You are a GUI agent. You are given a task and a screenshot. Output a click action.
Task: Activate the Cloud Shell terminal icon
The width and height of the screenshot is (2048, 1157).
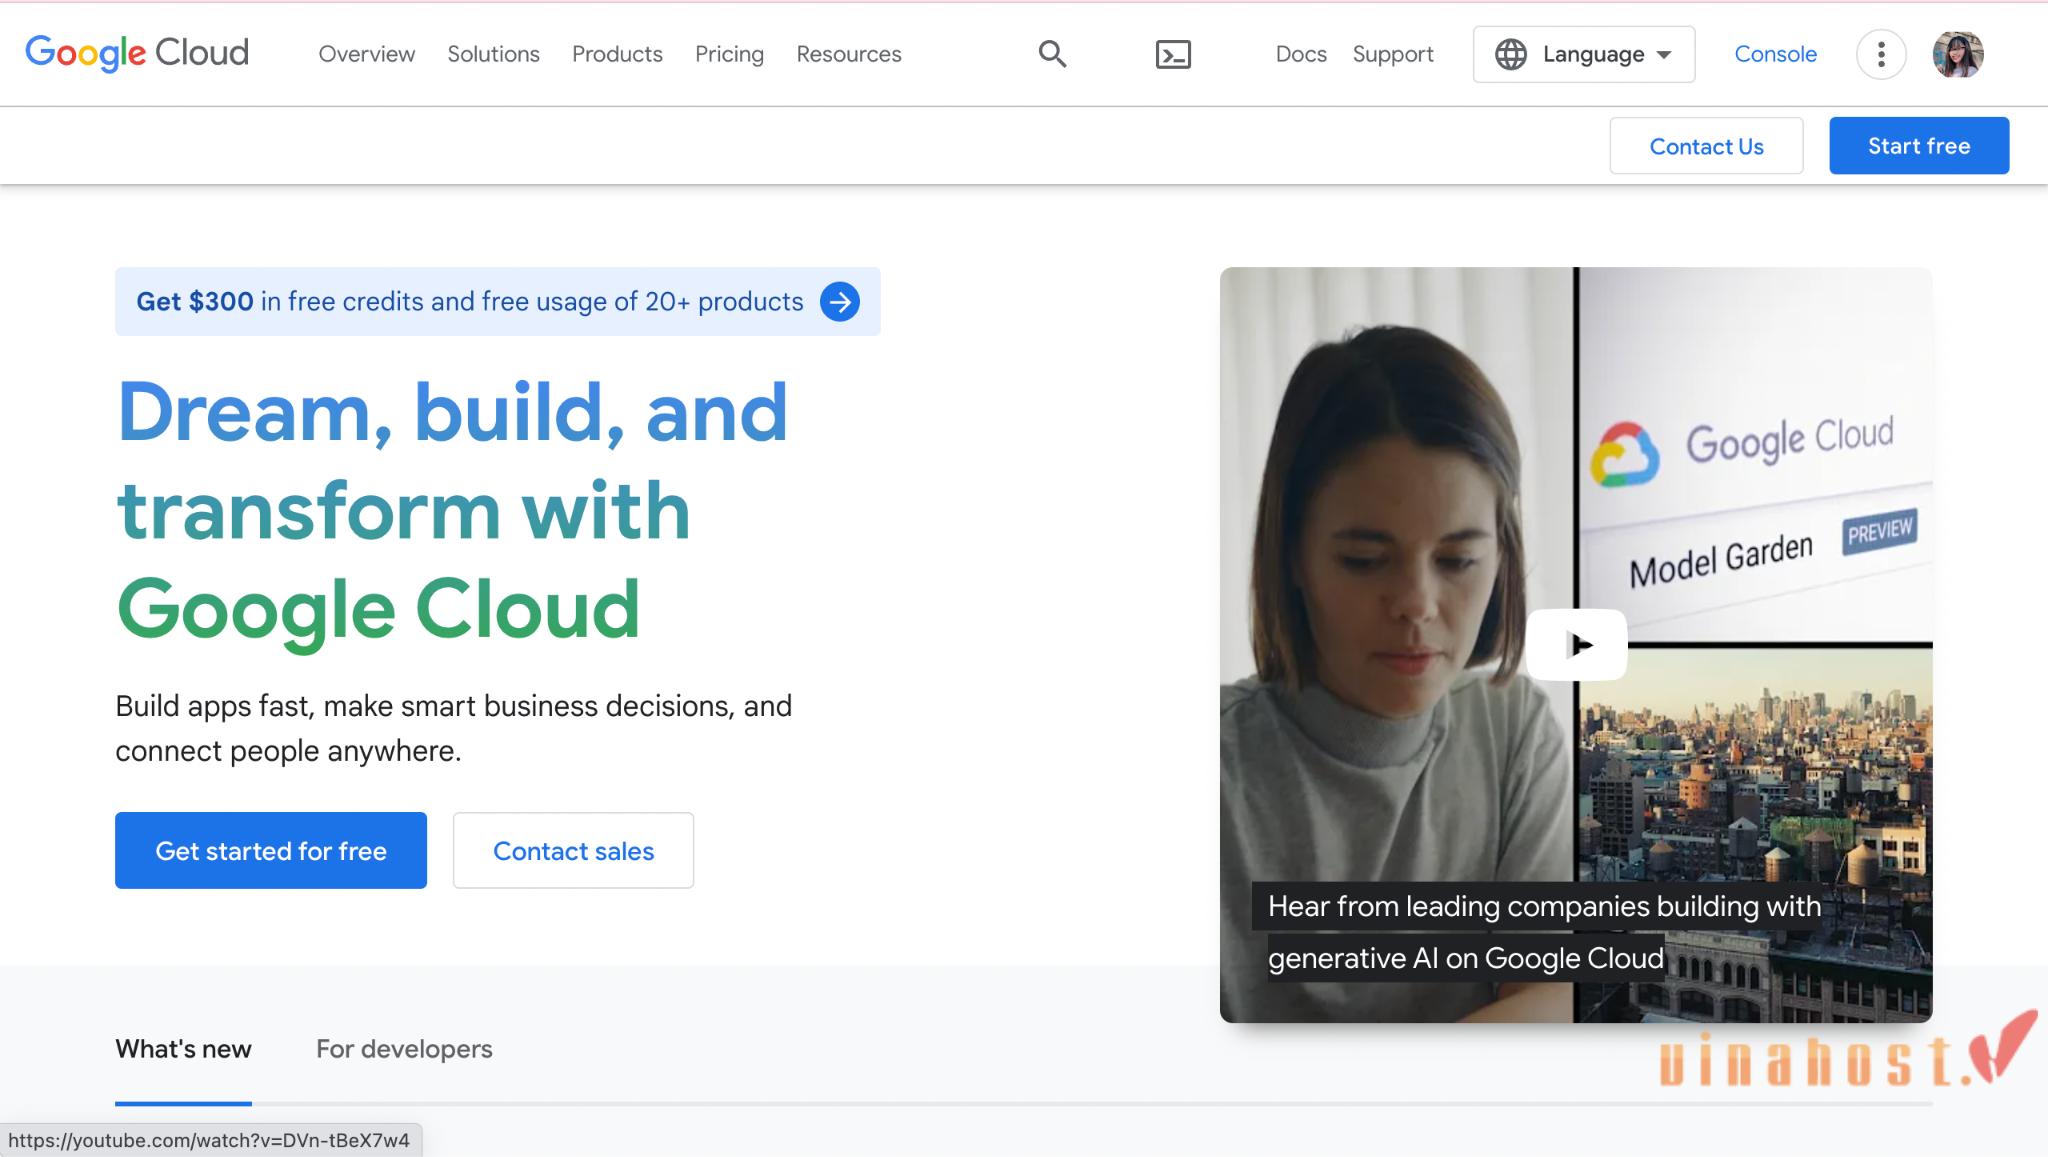coord(1173,54)
